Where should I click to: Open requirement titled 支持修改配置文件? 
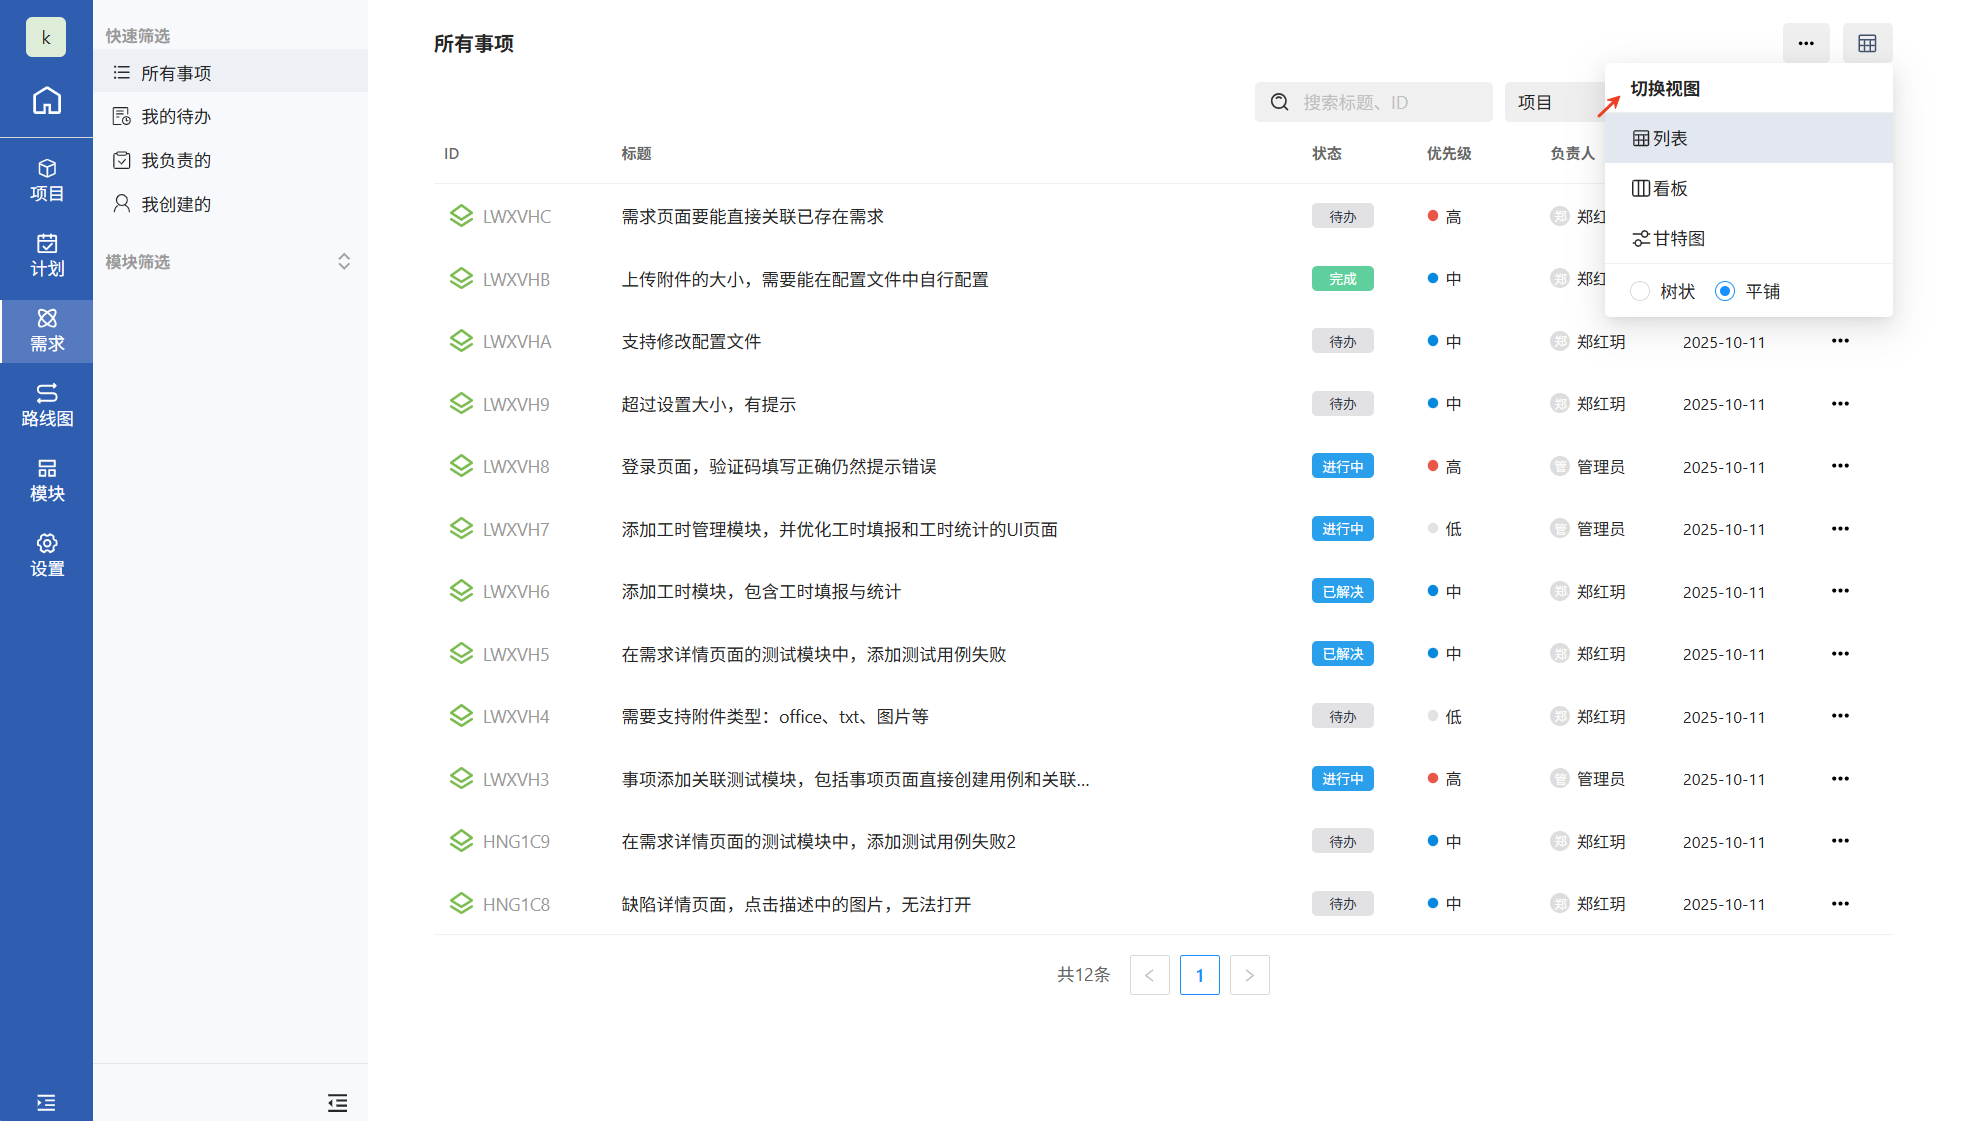pos(691,342)
